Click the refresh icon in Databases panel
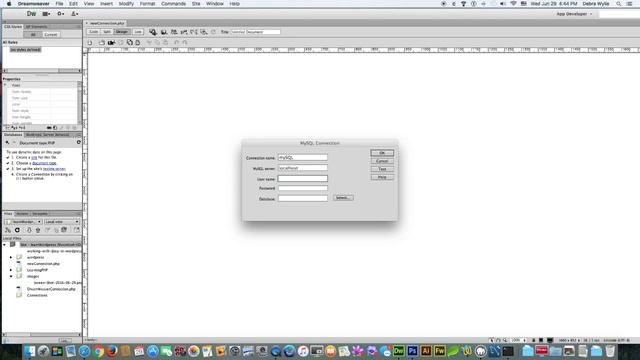Screen dimensions: 640x360 coord(78,142)
